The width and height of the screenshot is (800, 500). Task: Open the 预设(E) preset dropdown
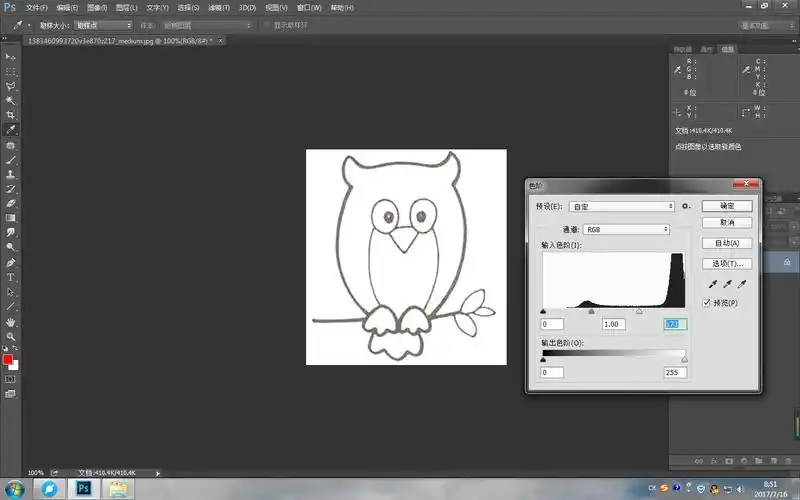point(621,206)
